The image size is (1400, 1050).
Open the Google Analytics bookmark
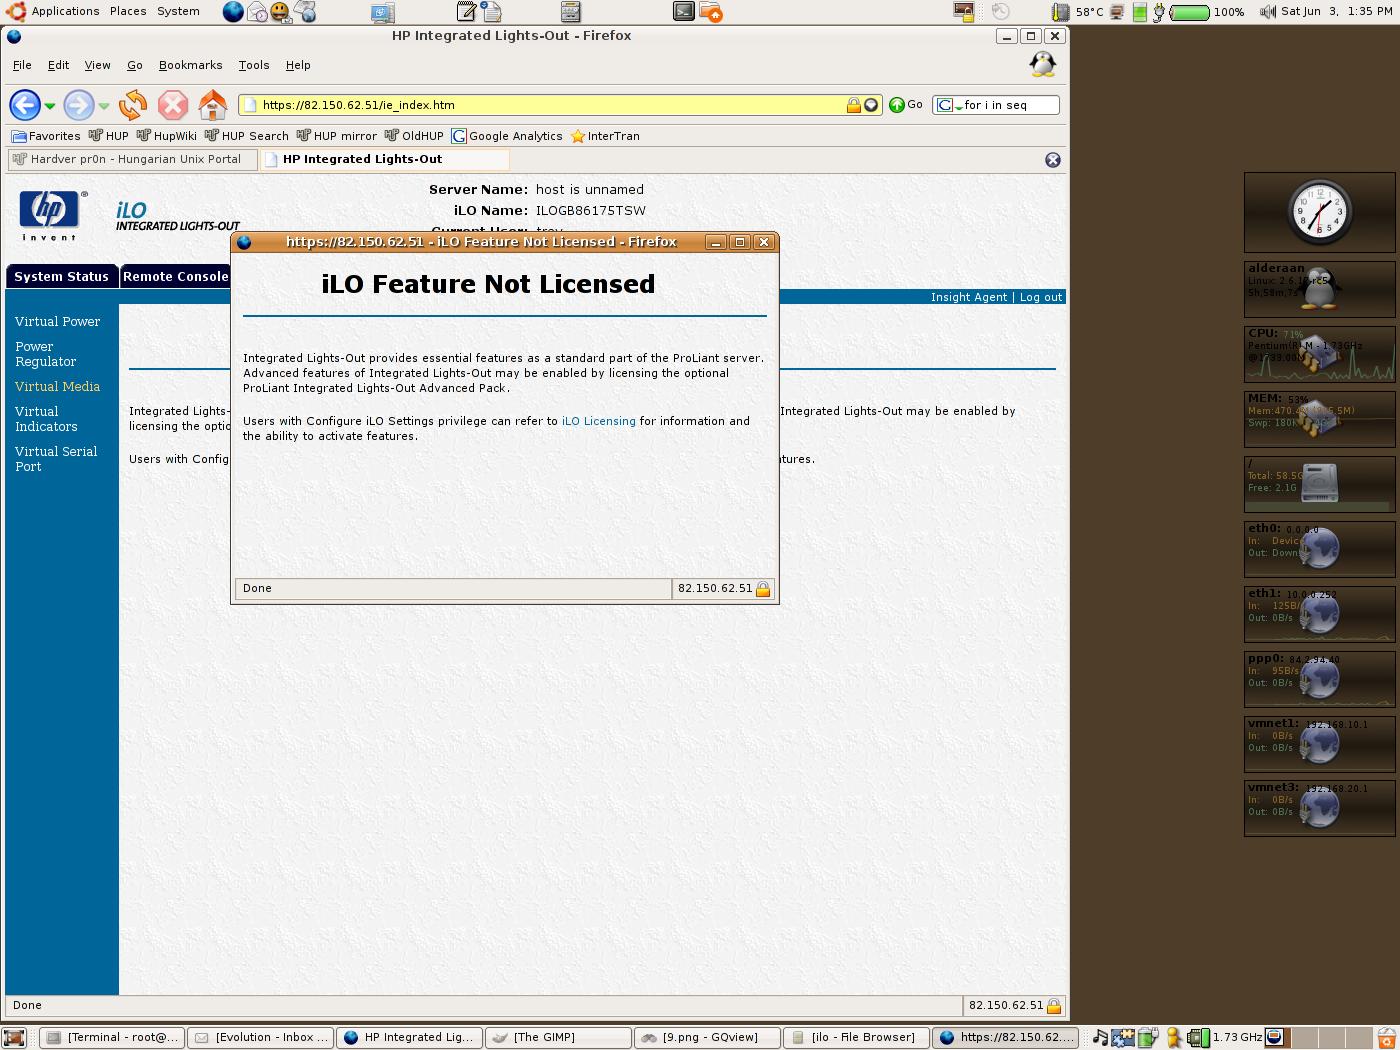coord(507,136)
